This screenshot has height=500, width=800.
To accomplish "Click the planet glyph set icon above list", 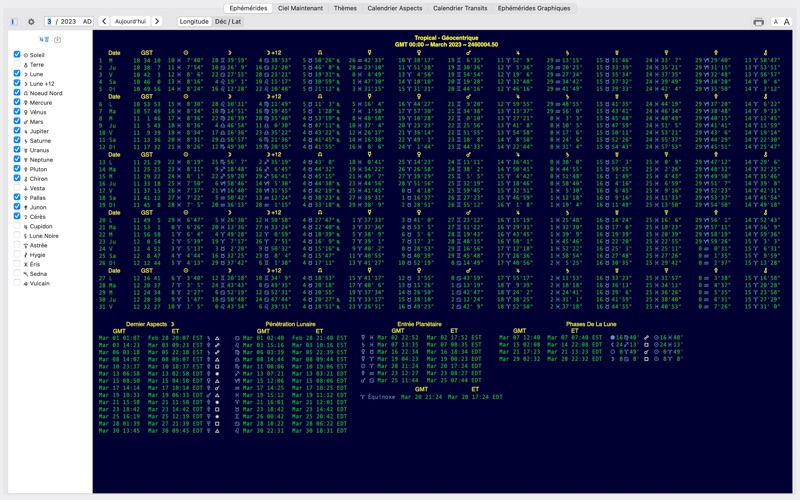I will [x=43, y=39].
